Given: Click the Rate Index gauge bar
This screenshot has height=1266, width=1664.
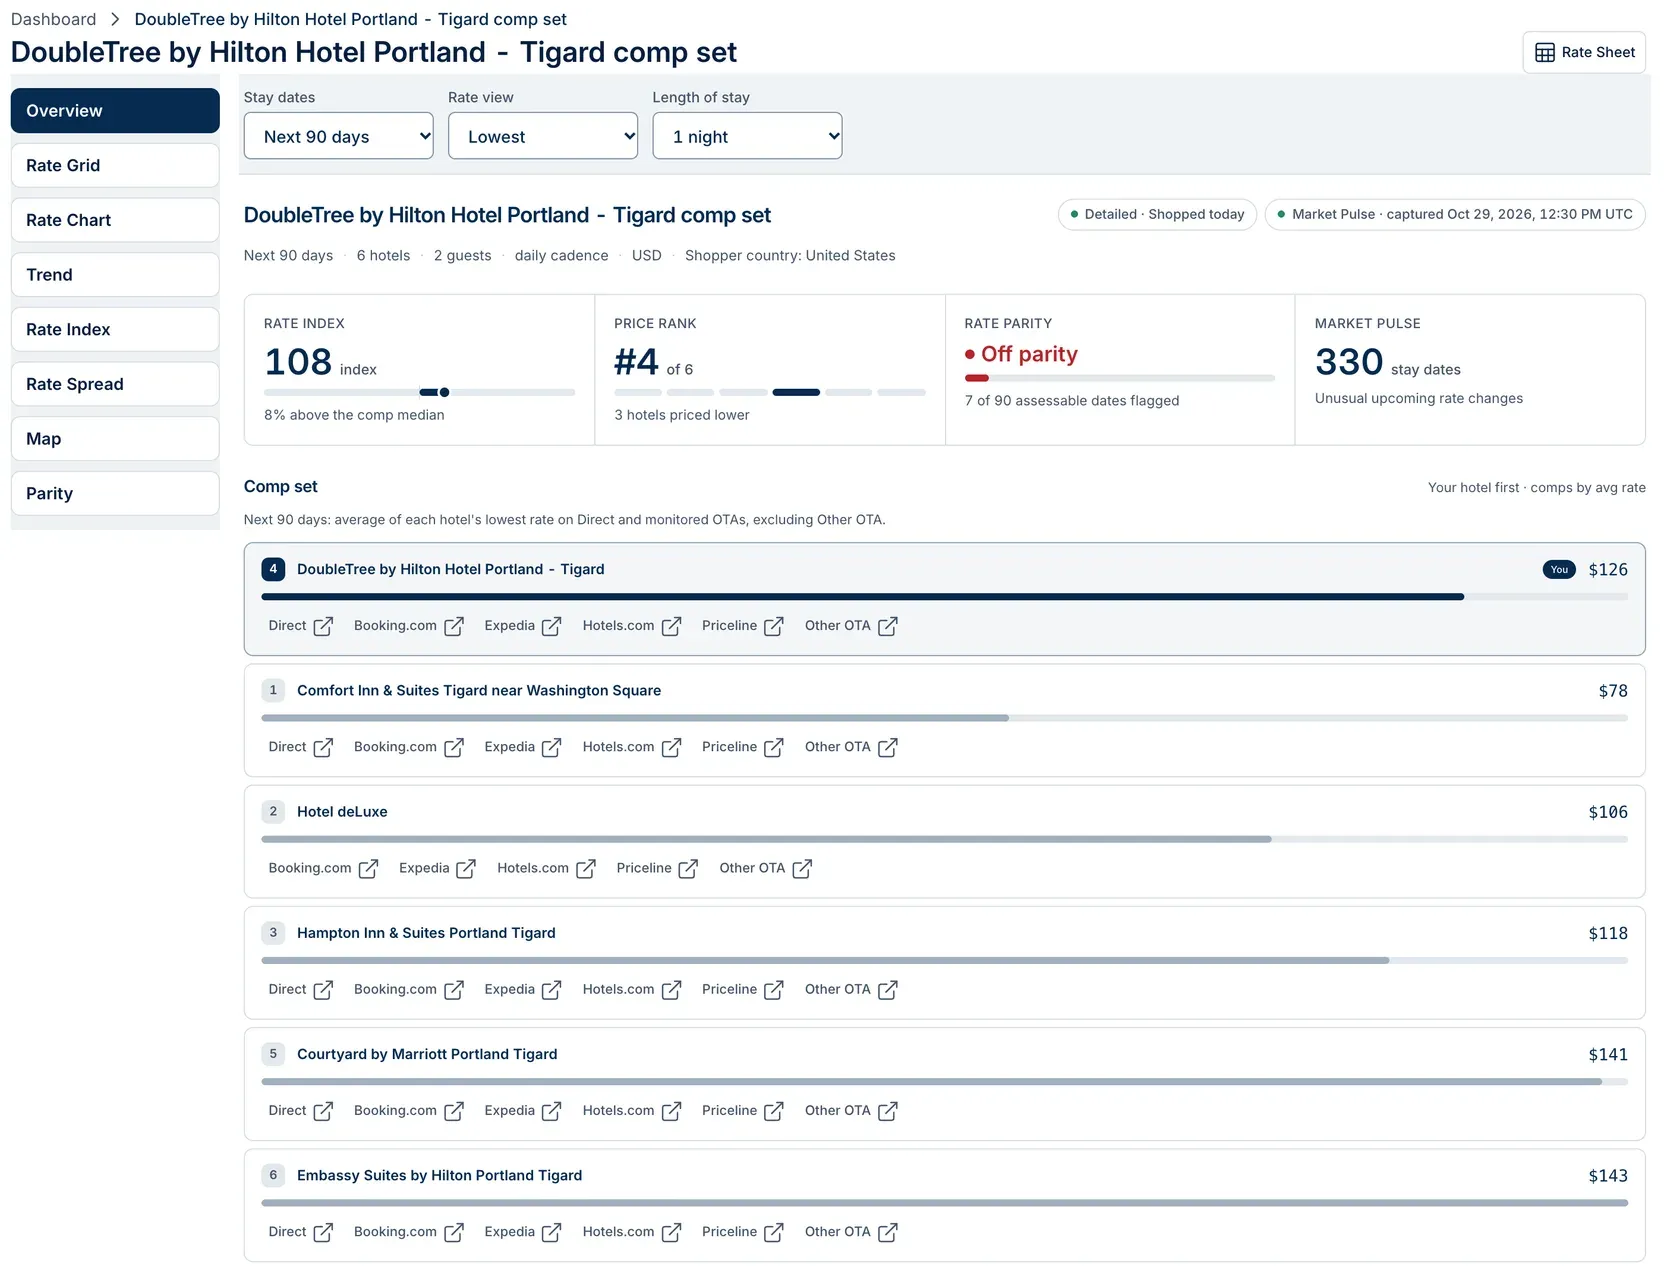Looking at the screenshot, I should 420,392.
